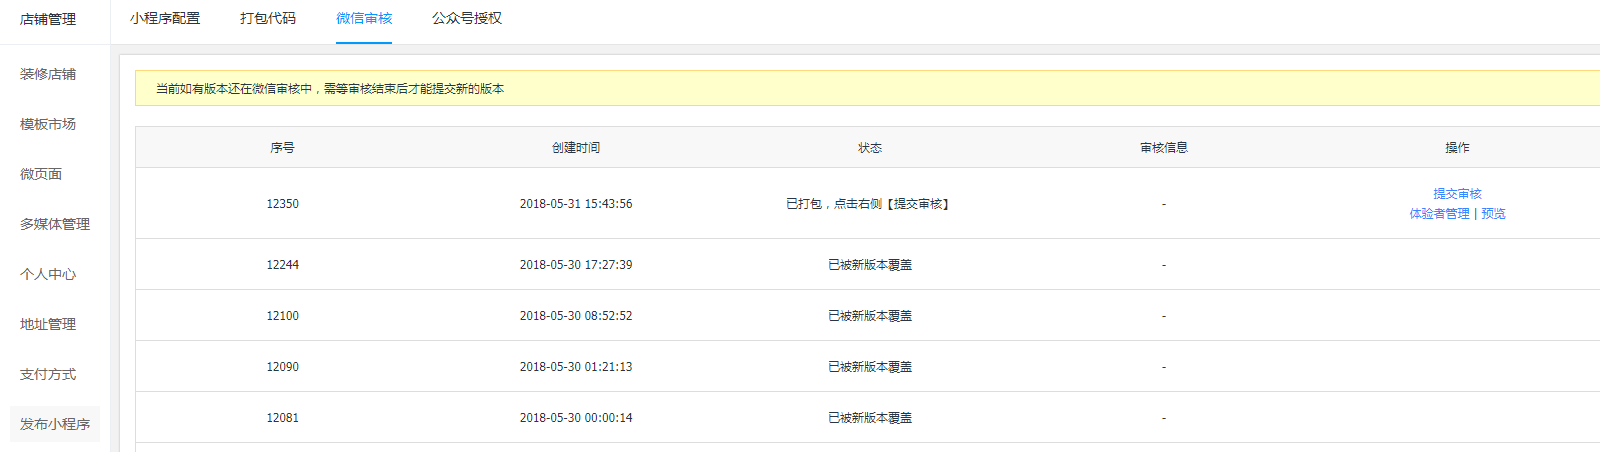
Task: Select the 微信审核 tab
Action: tap(364, 18)
